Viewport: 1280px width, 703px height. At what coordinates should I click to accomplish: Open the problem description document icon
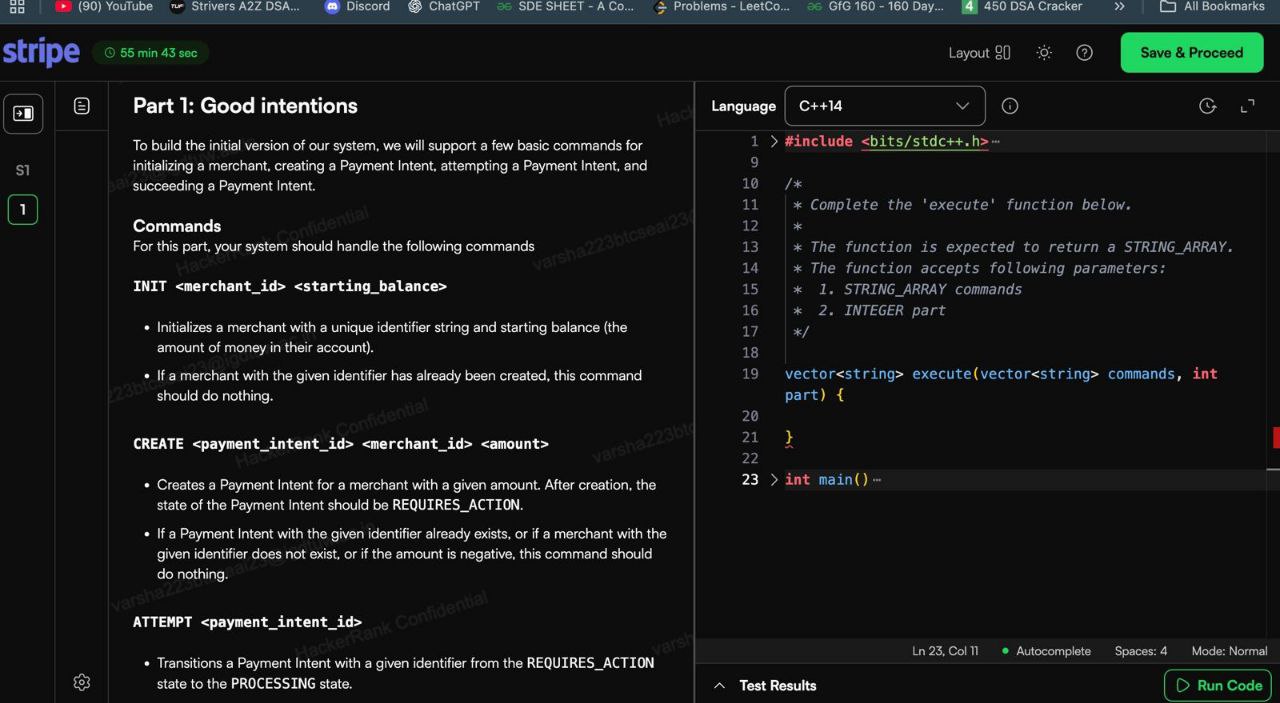point(82,106)
